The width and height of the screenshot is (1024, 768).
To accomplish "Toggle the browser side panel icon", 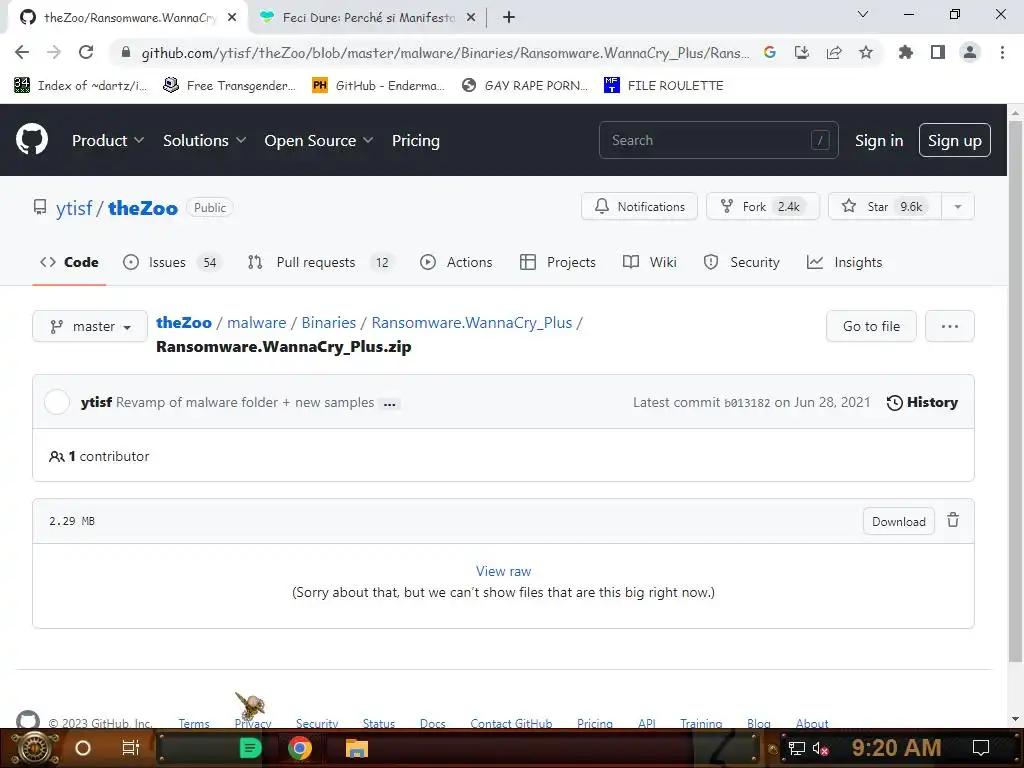I will (938, 52).
